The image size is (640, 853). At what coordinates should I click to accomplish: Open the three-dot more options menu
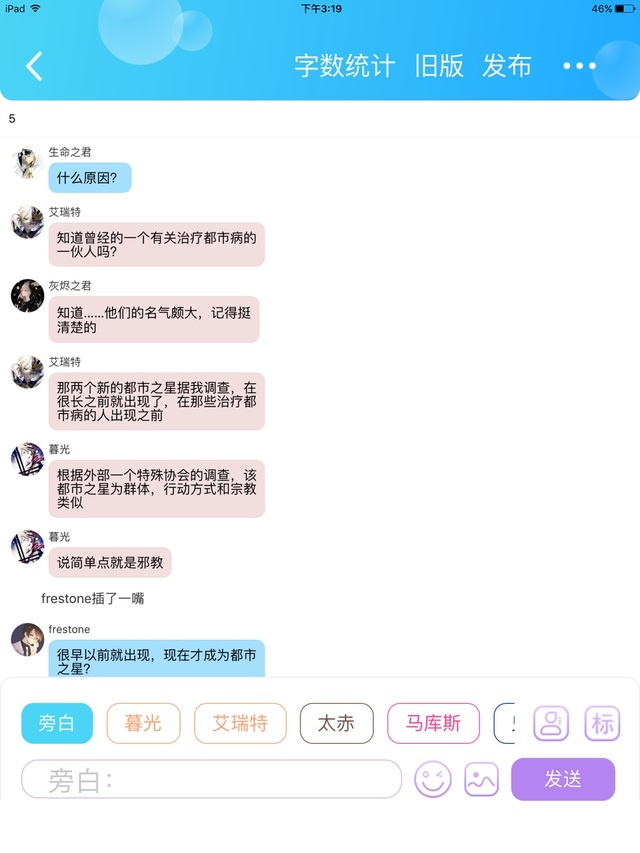point(579,66)
